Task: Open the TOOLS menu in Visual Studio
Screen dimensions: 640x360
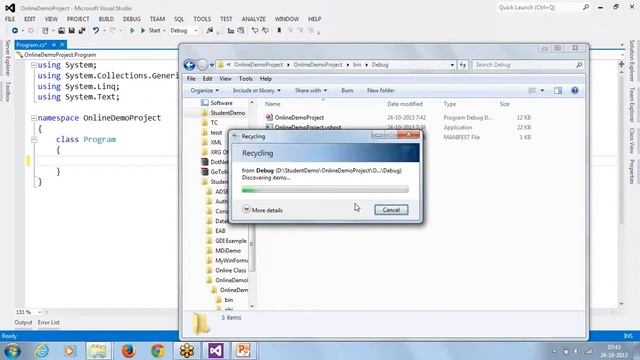Action: coord(202,19)
